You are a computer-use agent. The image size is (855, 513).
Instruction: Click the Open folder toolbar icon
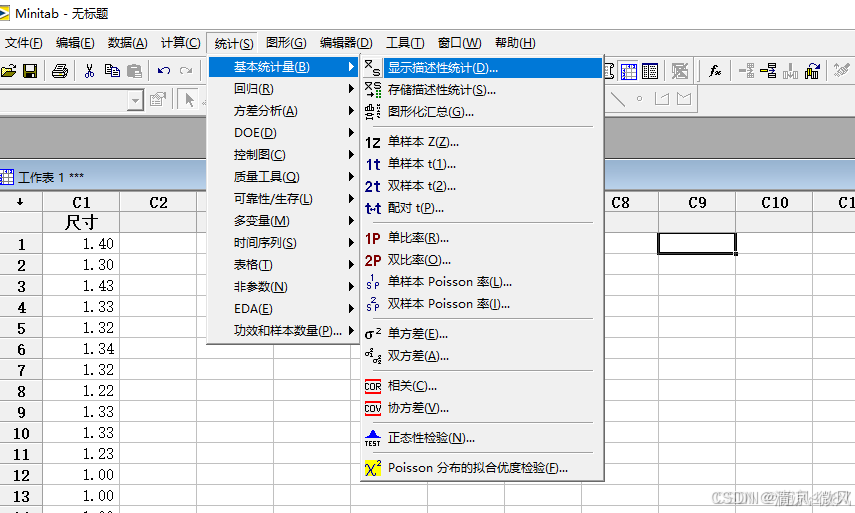coord(8,71)
